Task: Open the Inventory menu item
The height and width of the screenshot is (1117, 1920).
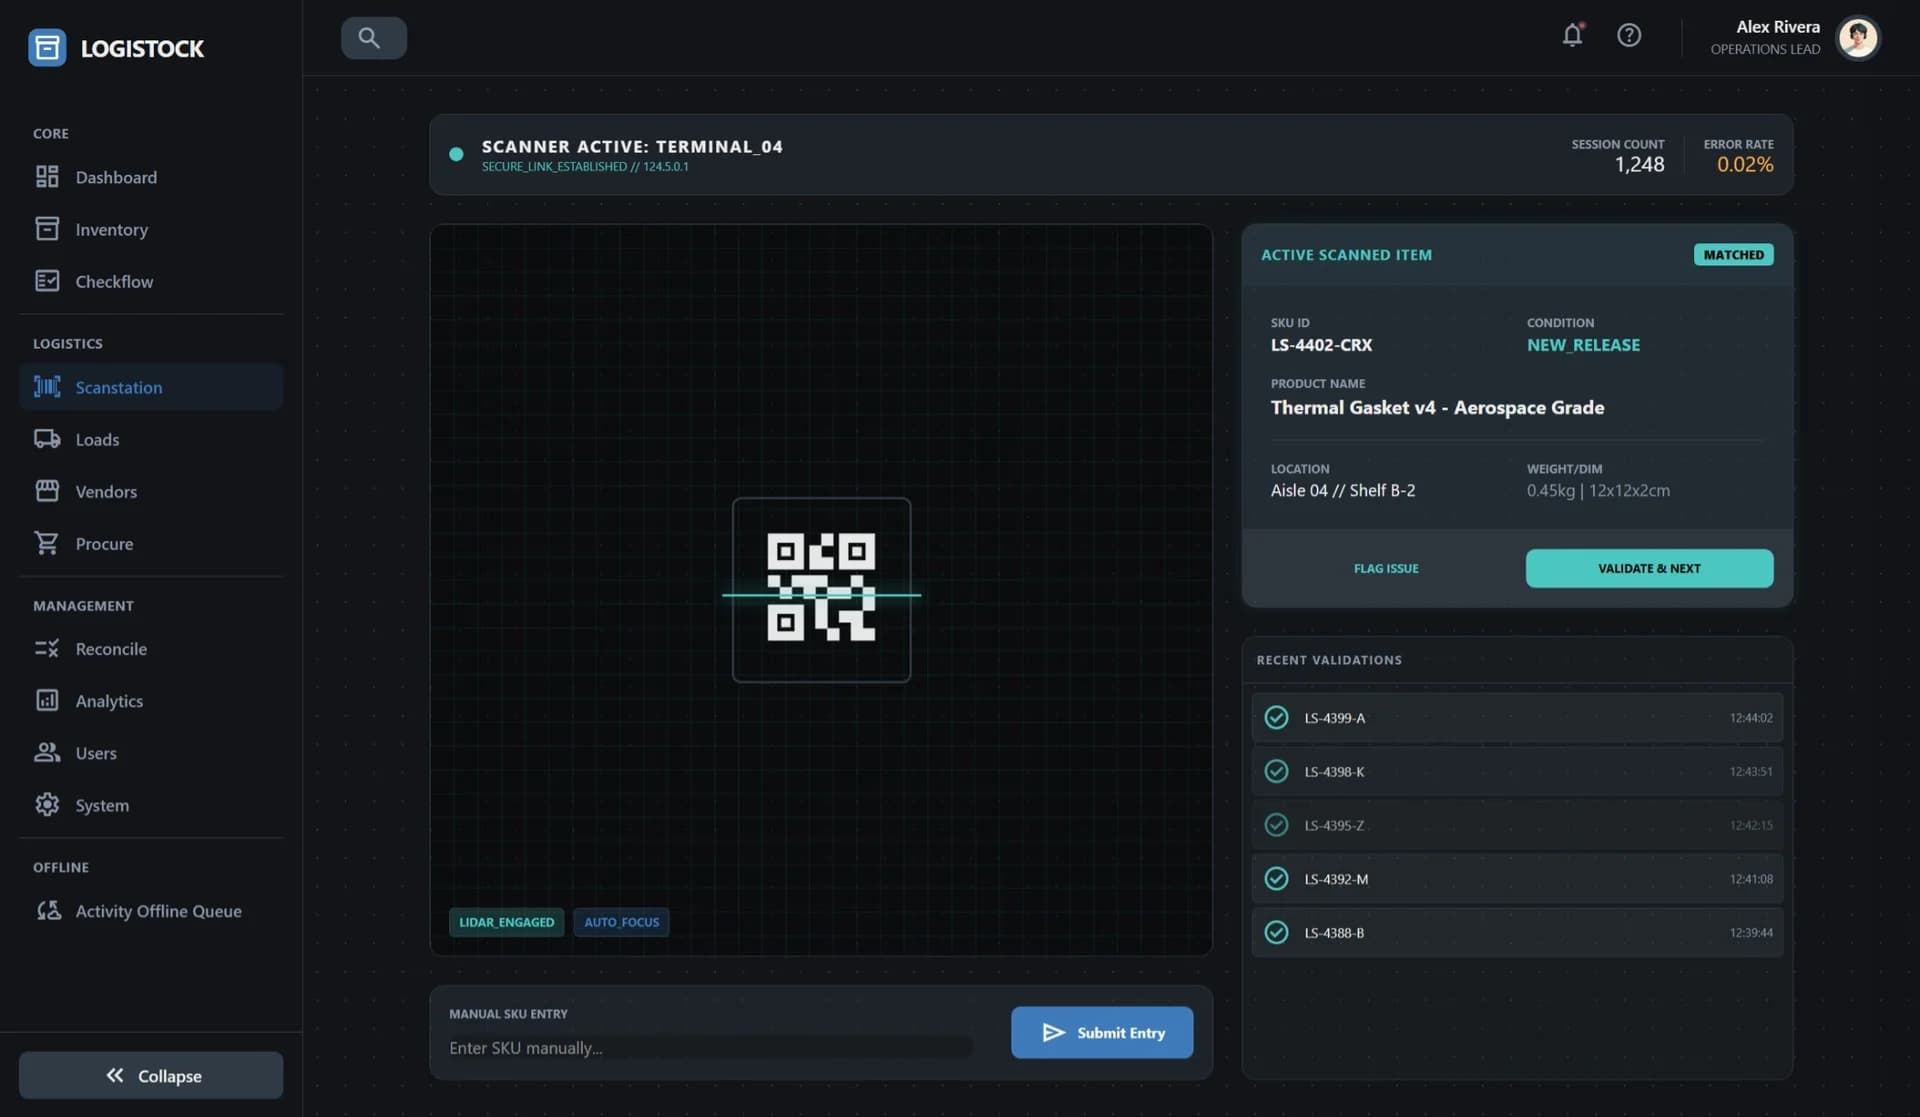Action: 151,229
